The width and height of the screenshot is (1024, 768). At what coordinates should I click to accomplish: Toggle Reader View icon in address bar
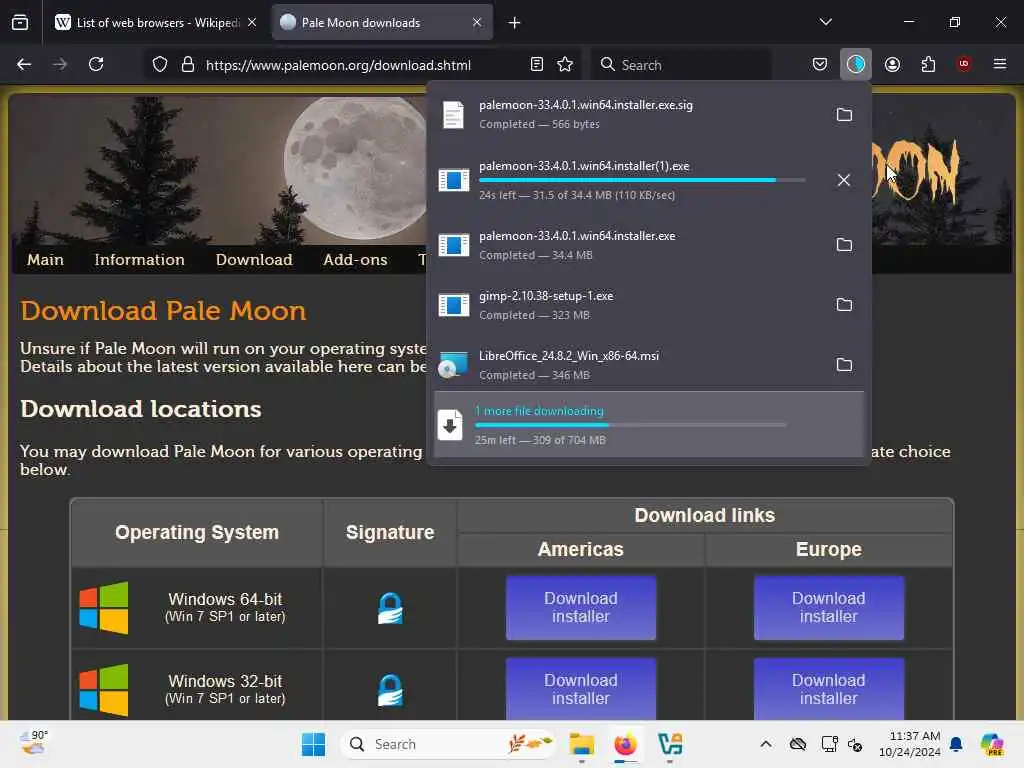click(x=537, y=65)
